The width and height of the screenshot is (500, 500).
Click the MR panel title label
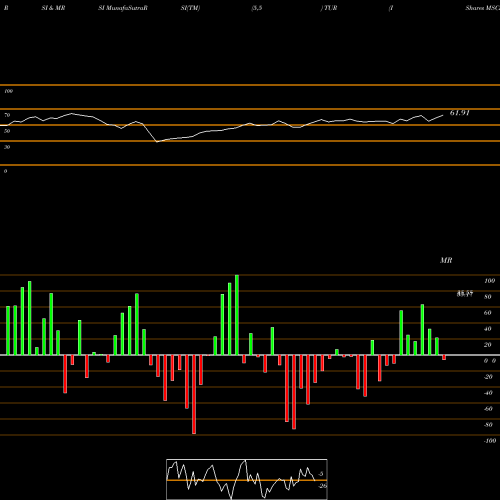pos(446,260)
